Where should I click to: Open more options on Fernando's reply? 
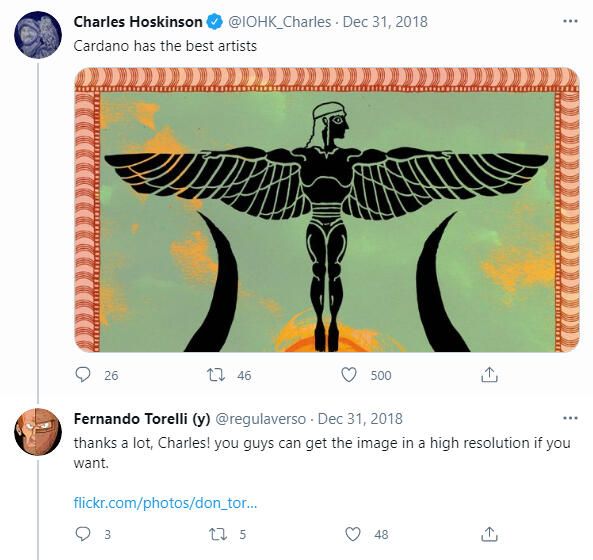[x=570, y=418]
